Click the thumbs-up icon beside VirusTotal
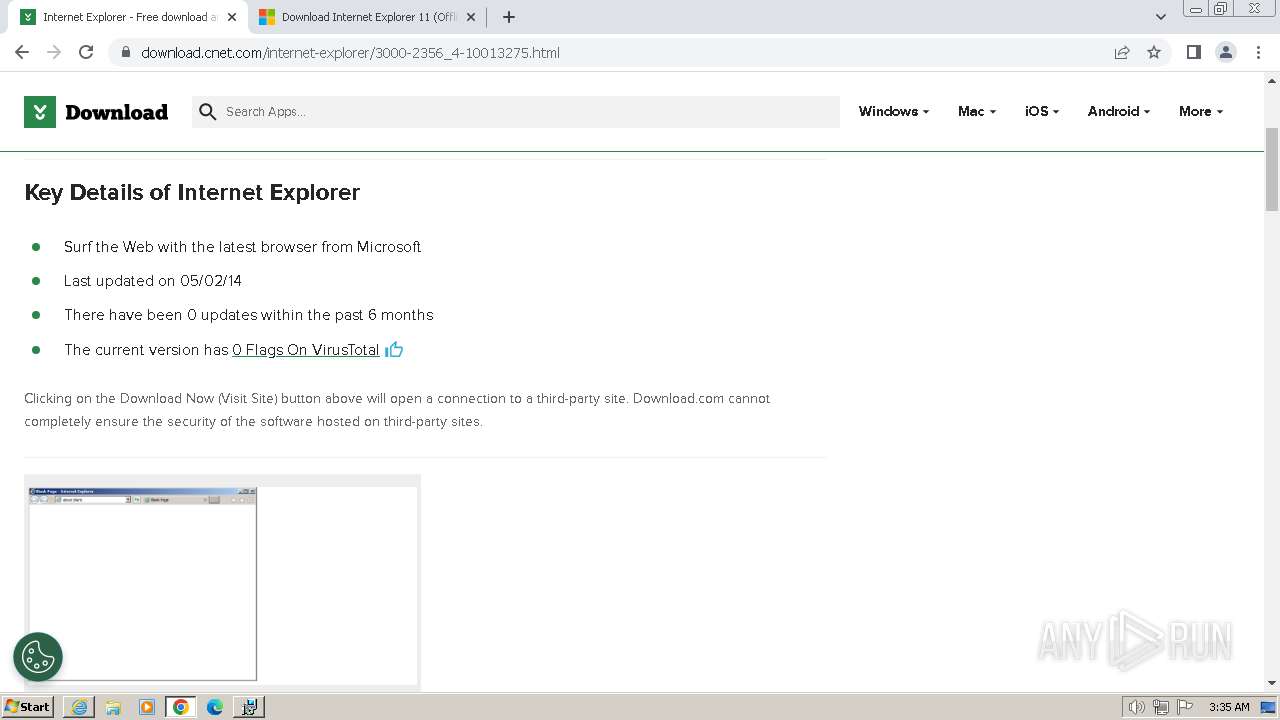1280x720 pixels. [x=394, y=349]
